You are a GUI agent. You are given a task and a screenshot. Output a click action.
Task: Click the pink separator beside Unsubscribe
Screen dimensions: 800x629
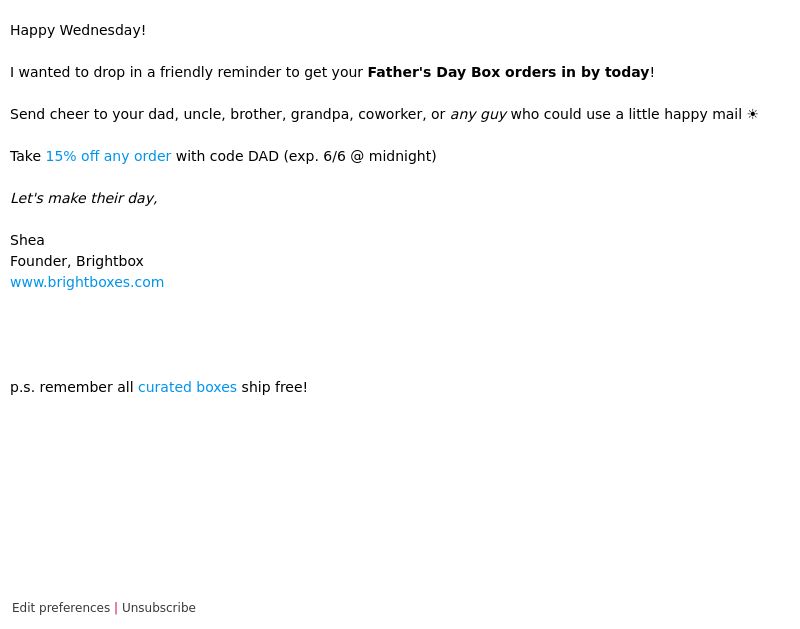(116, 608)
